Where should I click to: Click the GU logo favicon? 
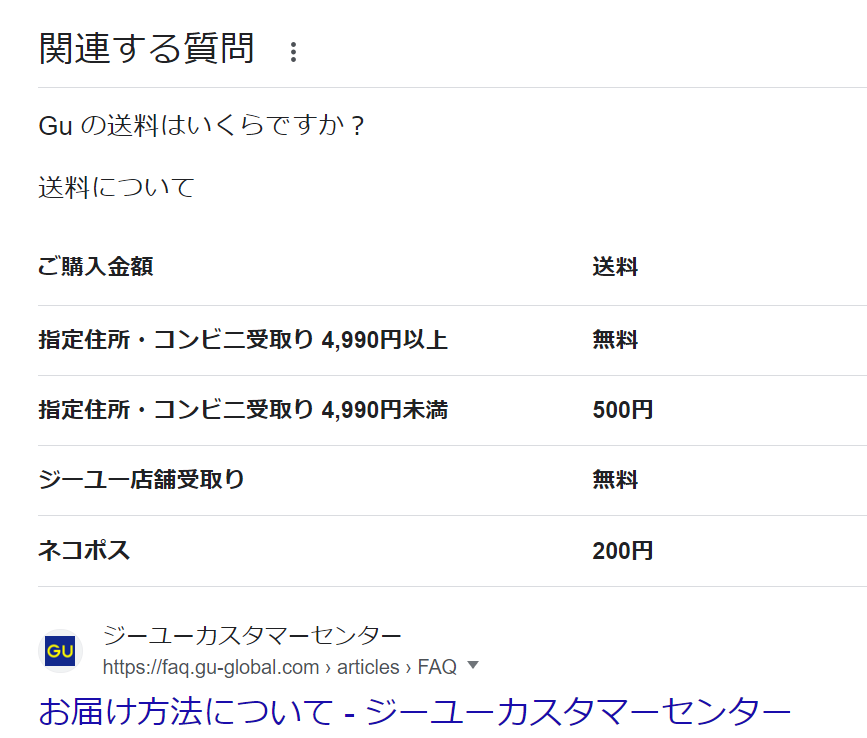60,651
